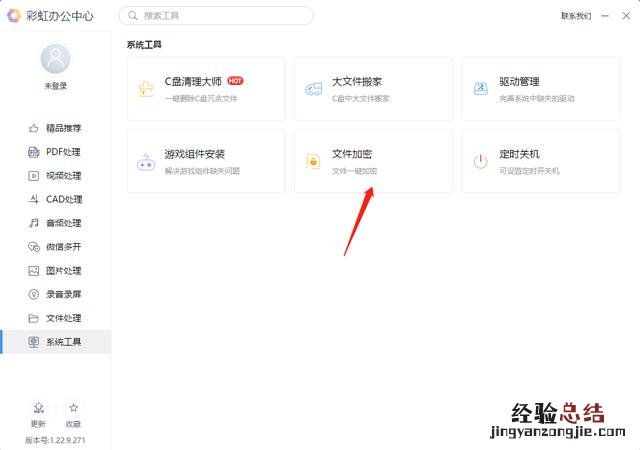Switch to 微信多开 category
The image size is (640, 450).
click(x=56, y=247)
